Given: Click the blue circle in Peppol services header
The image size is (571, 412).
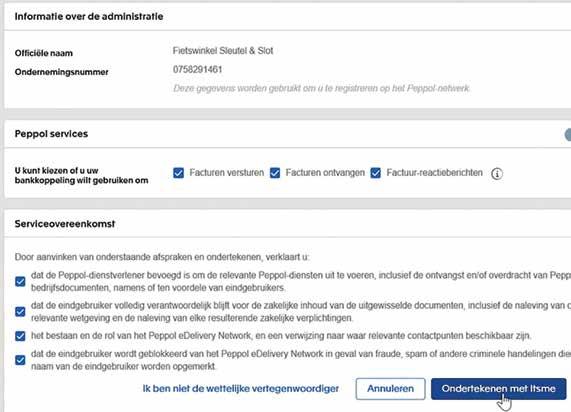Looking at the screenshot, I should 568,134.
